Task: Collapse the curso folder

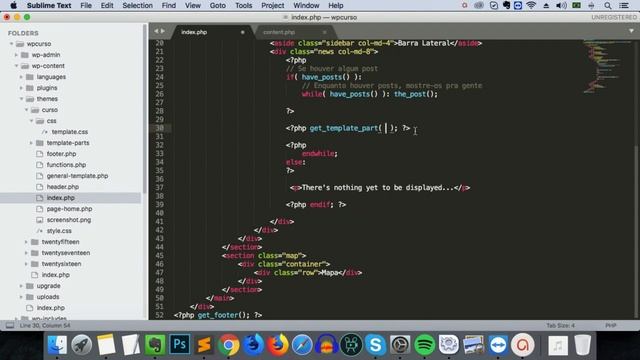Action: click(x=26, y=110)
